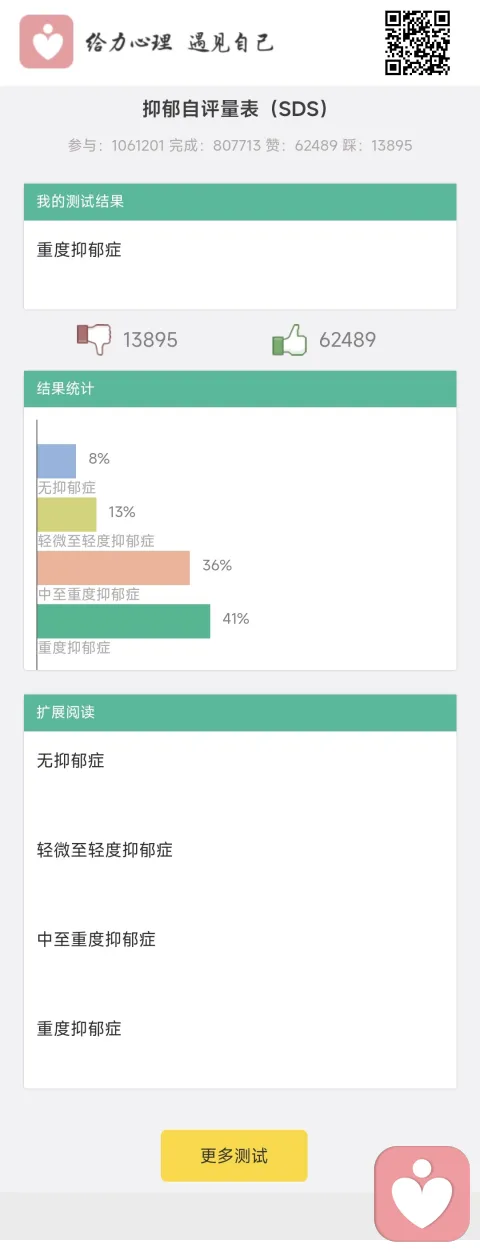Image resolution: width=480 pixels, height=1252 pixels.
Task: Click the green 41% bar
Action: pyautogui.click(x=124, y=620)
